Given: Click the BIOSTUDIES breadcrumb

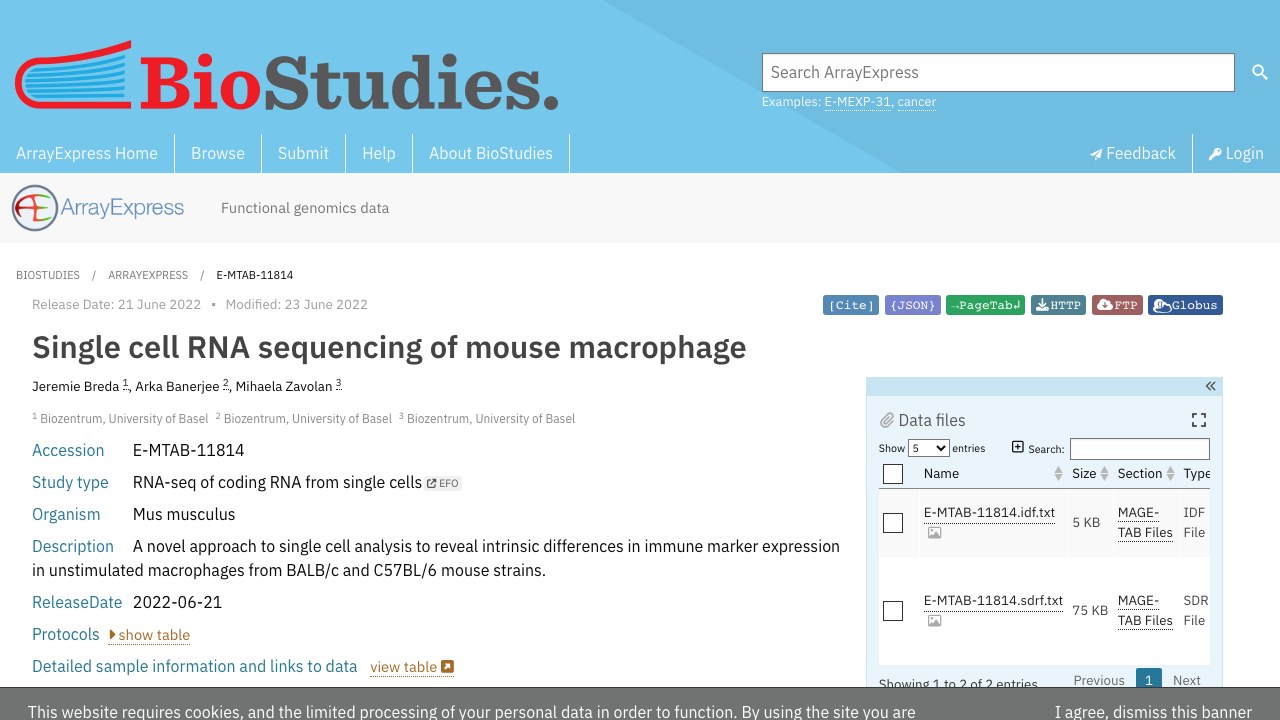Looking at the screenshot, I should pos(48,275).
